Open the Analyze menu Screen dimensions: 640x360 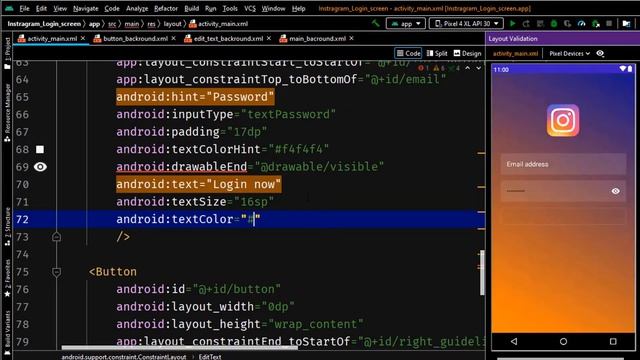tap(137, 8)
